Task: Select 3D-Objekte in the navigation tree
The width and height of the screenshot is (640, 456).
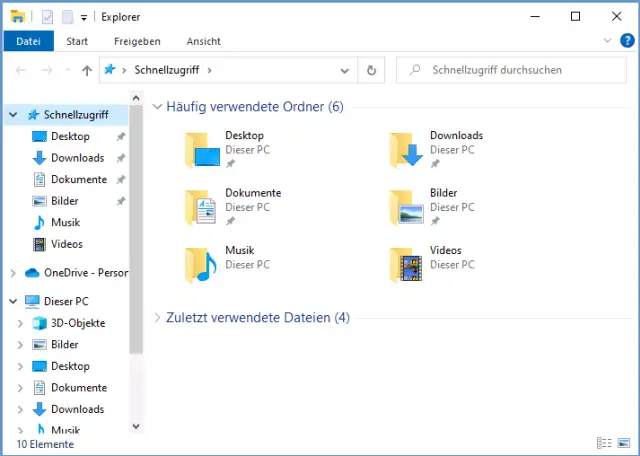Action: pos(77,323)
